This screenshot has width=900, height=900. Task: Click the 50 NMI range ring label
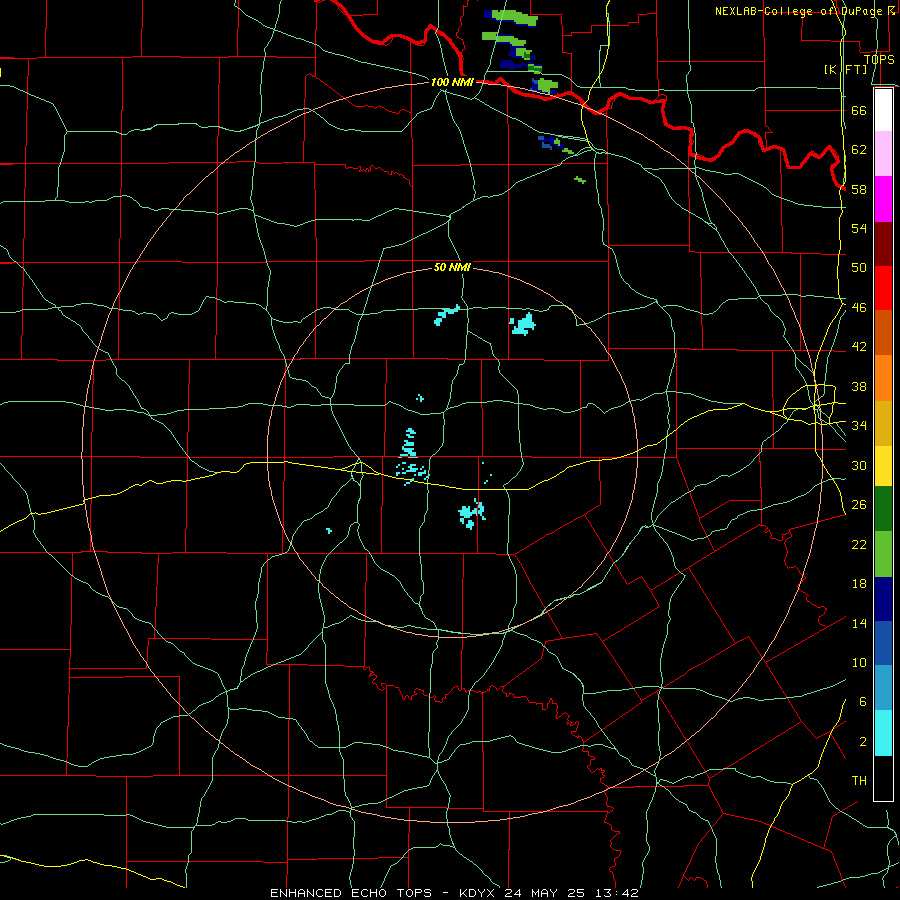(452, 267)
